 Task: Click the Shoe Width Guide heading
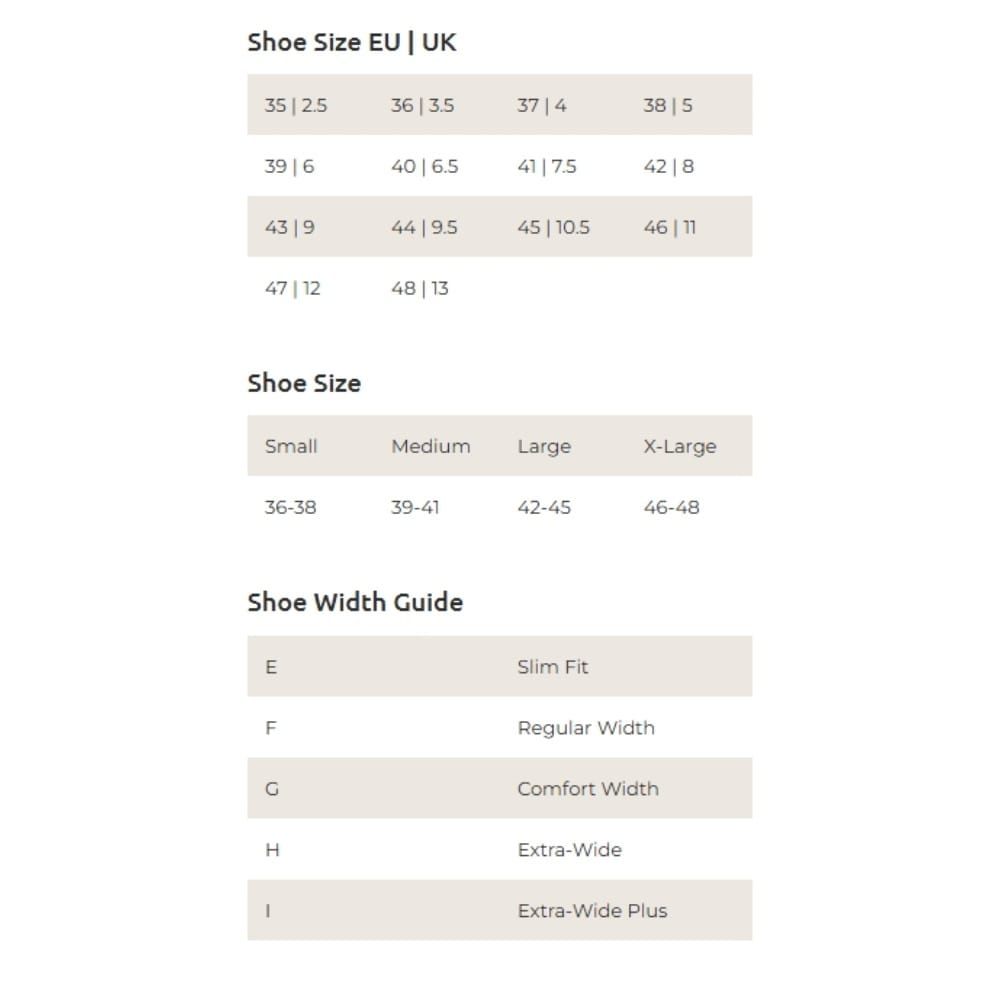[x=355, y=602]
